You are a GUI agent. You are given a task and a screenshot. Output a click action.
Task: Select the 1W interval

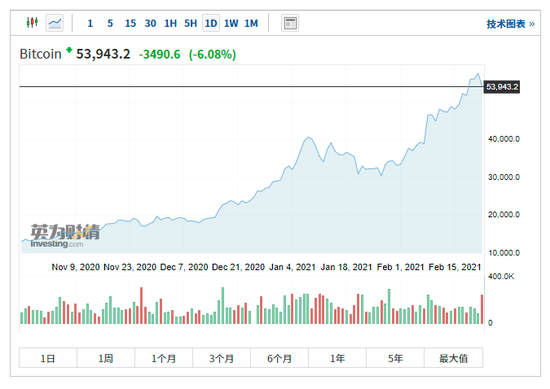pyautogui.click(x=231, y=24)
